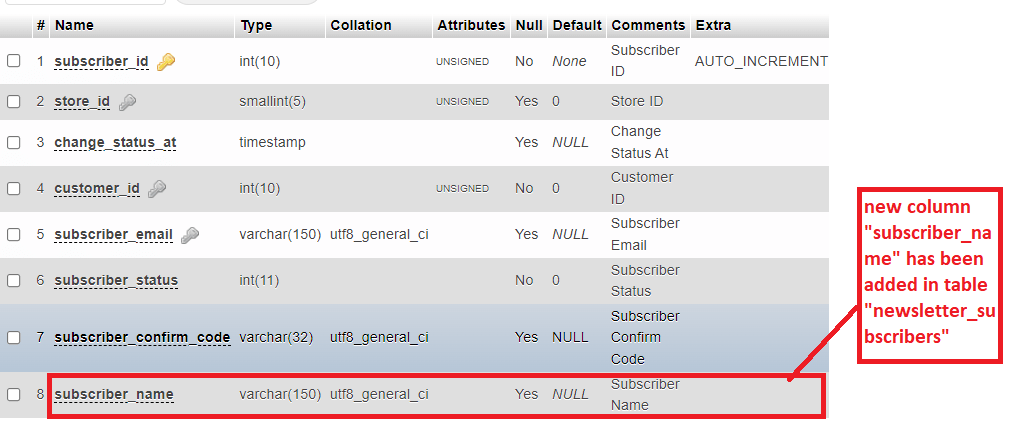
Task: Click the AUTO_INCREMENT value in the Extra column
Action: coord(761,62)
